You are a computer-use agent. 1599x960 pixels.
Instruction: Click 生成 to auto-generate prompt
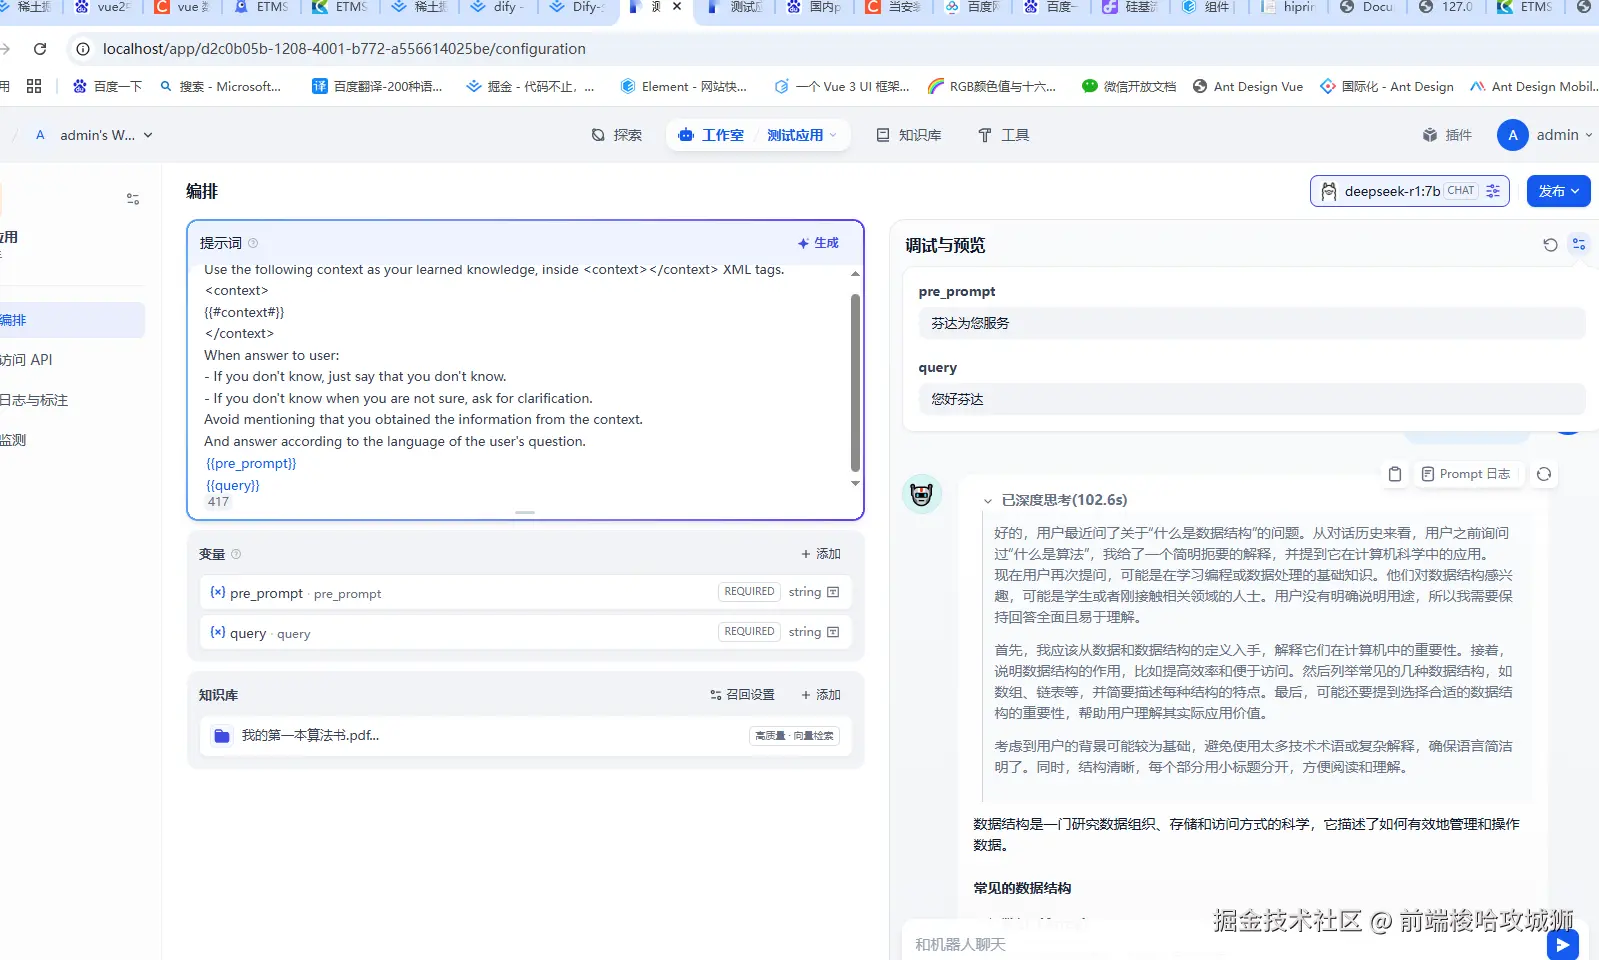pyautogui.click(x=818, y=243)
